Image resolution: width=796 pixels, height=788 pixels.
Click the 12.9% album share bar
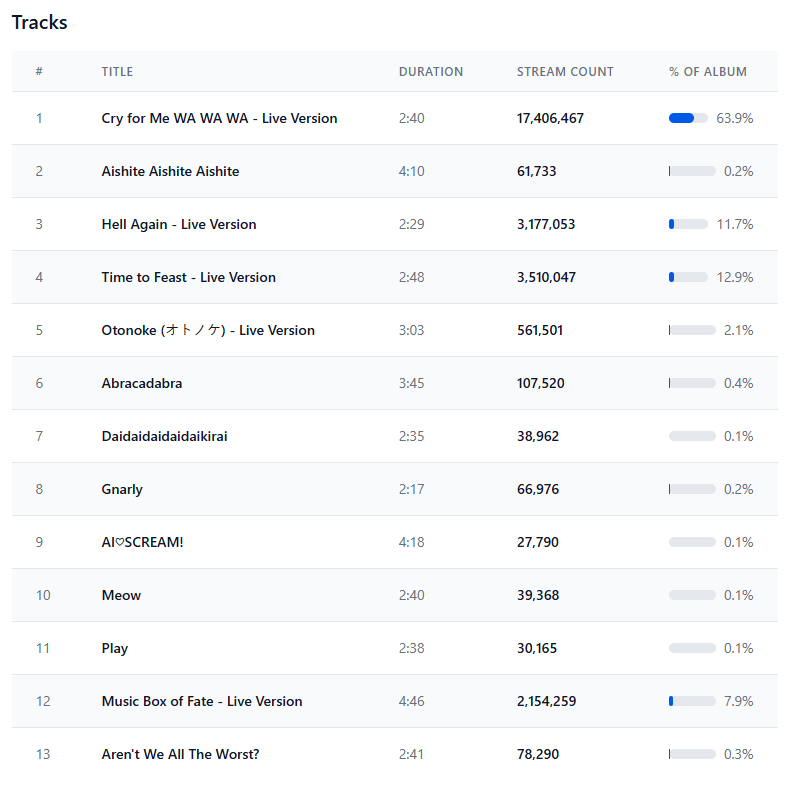[x=688, y=277]
